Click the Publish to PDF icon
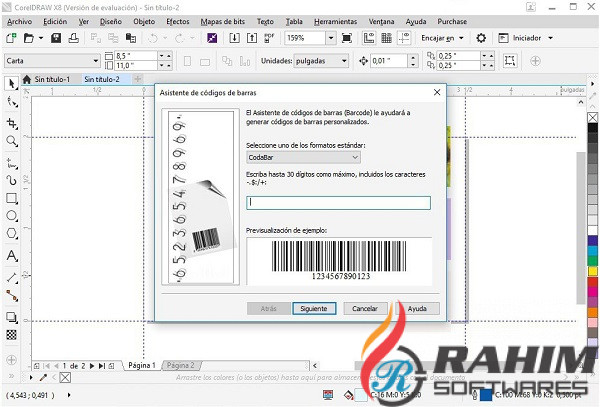600x407 pixels. [269, 38]
